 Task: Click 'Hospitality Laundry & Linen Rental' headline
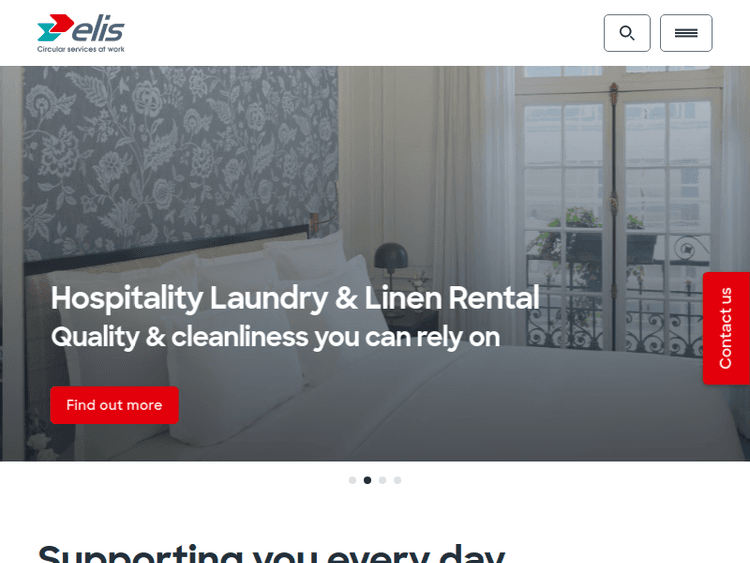pos(295,298)
